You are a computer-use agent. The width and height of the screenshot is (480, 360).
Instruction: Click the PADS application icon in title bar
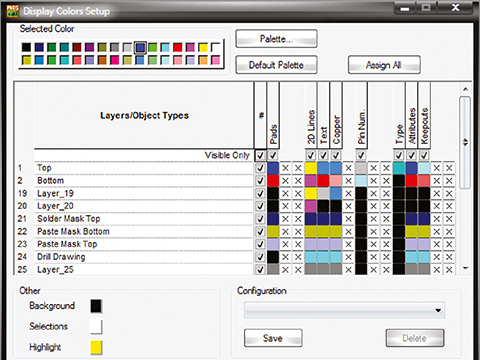13,11
